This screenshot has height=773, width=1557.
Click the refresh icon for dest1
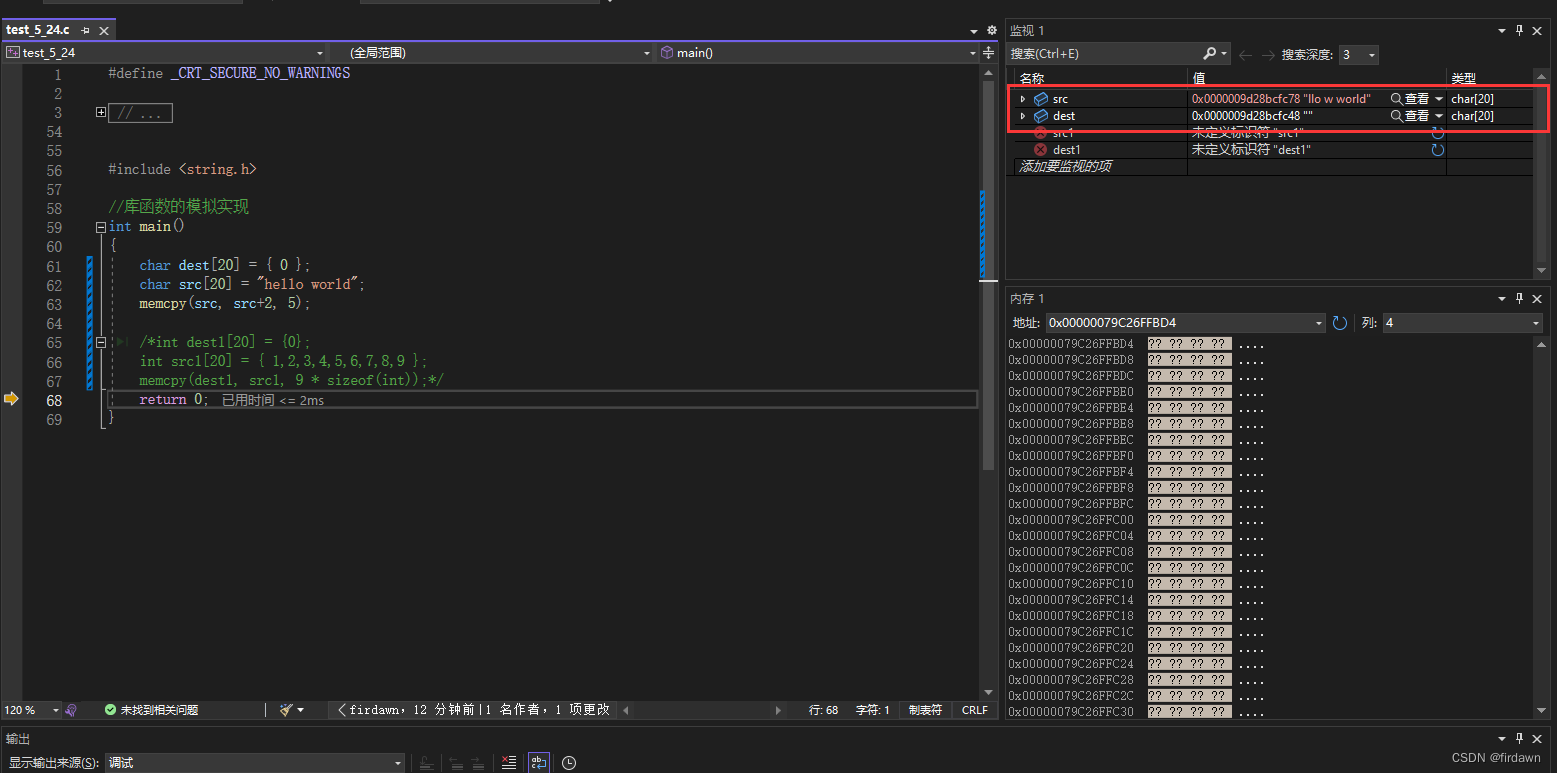[x=1437, y=150]
